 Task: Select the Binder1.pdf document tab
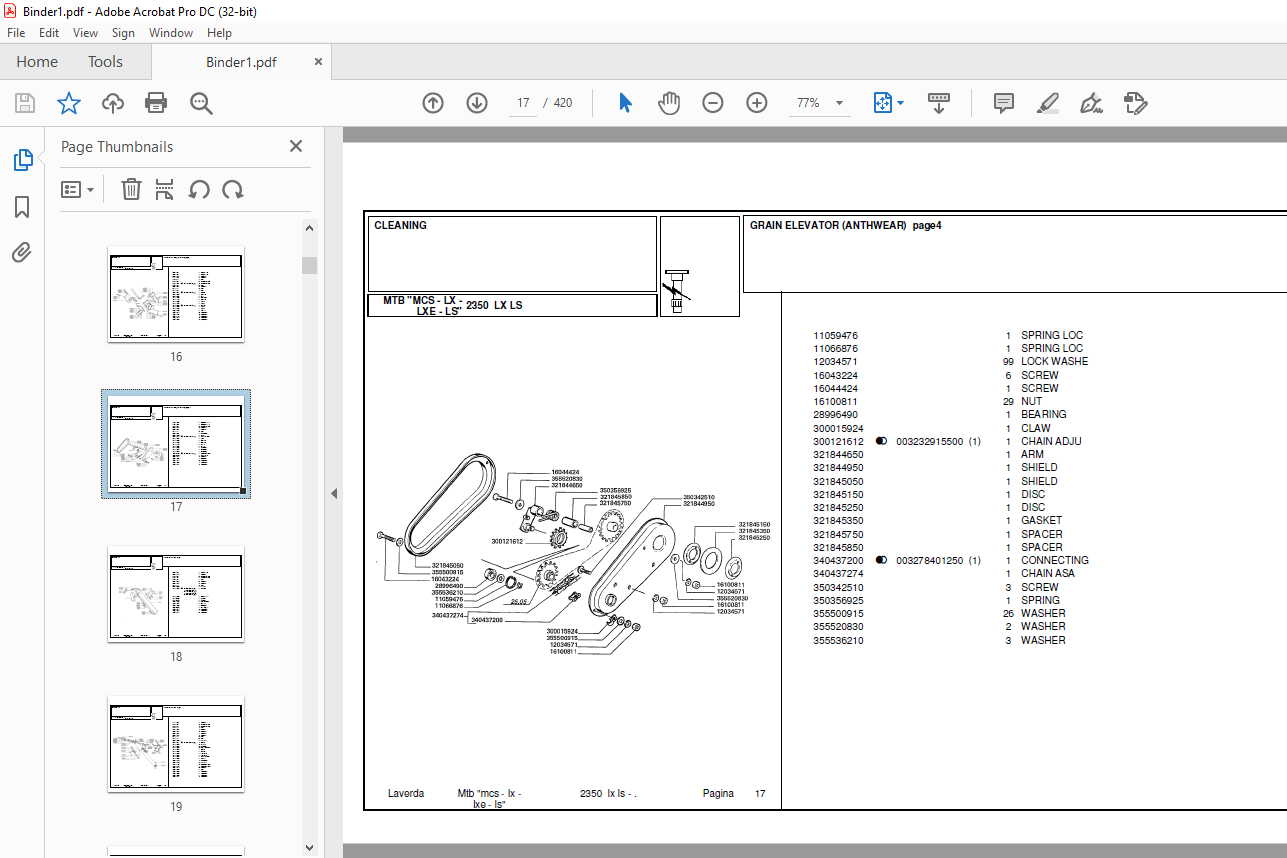pyautogui.click(x=241, y=62)
